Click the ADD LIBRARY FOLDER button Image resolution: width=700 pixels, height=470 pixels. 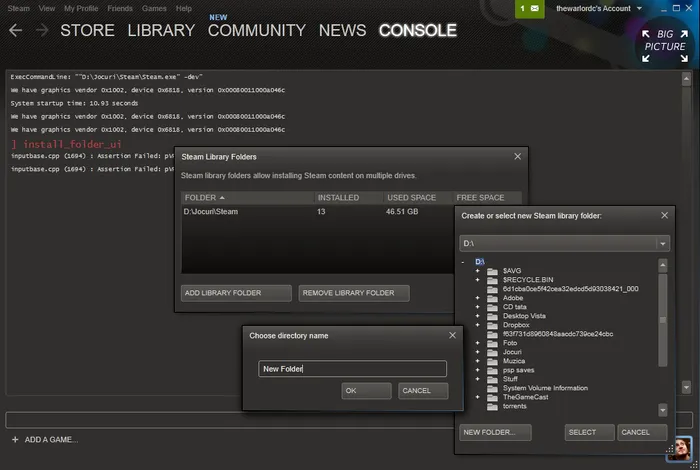[236, 293]
